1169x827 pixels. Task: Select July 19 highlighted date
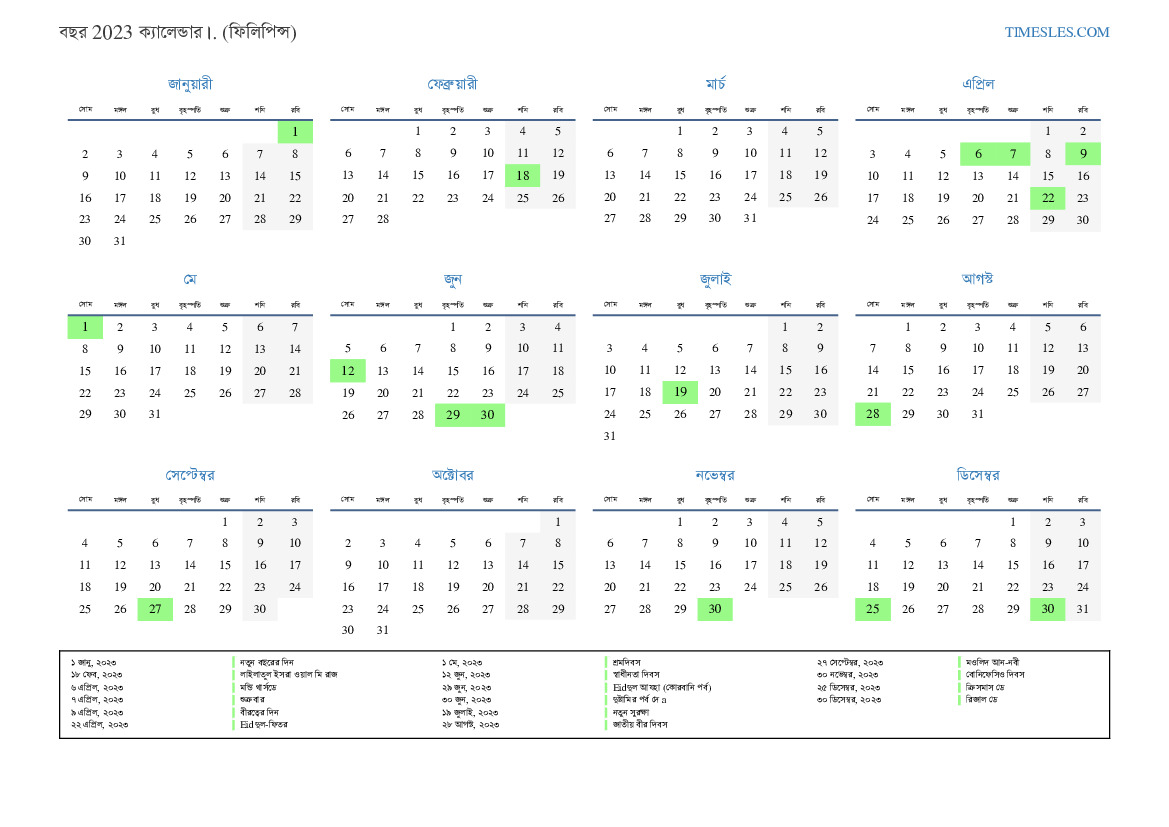[x=680, y=393]
